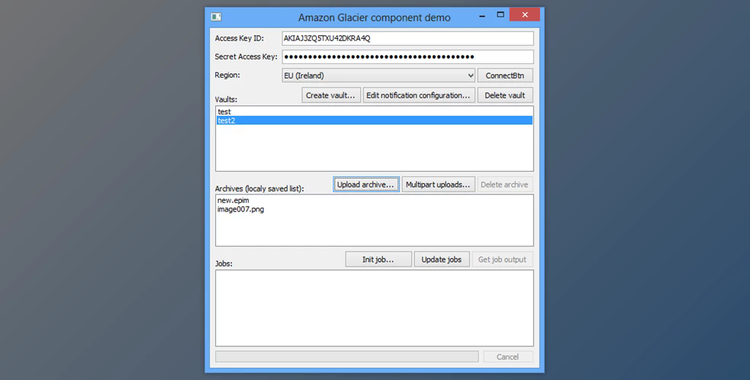This screenshot has height=380, width=750.
Task: Click the ConnectBtn button
Action: point(505,76)
